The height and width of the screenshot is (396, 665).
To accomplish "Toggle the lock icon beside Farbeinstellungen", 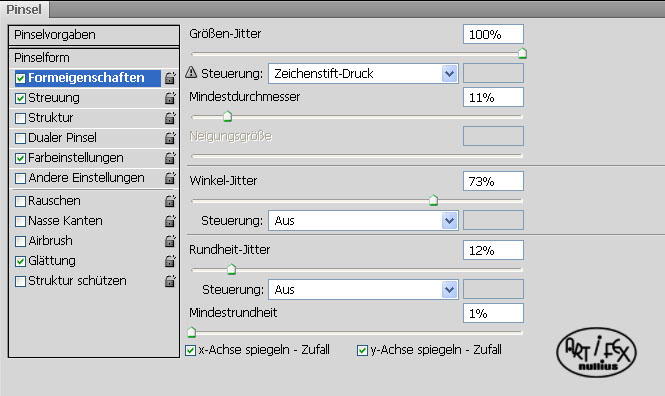I will pyautogui.click(x=170, y=158).
